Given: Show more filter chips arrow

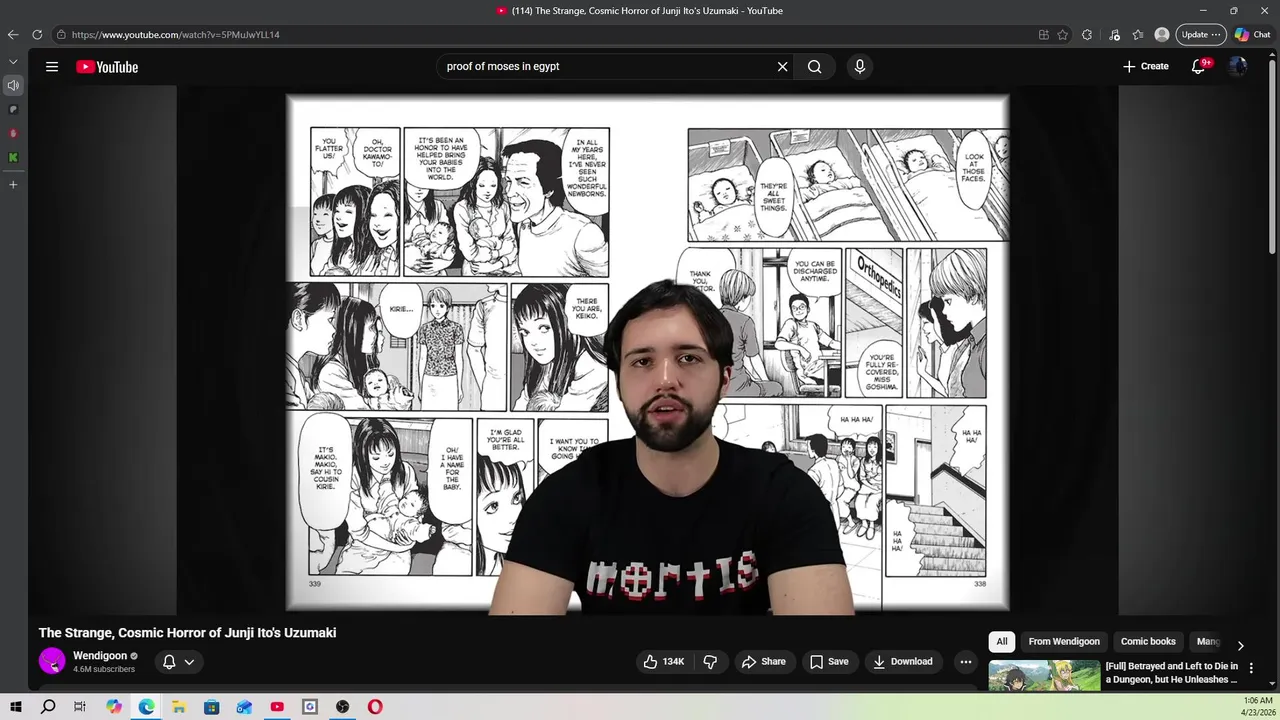Looking at the screenshot, I should (1240, 645).
